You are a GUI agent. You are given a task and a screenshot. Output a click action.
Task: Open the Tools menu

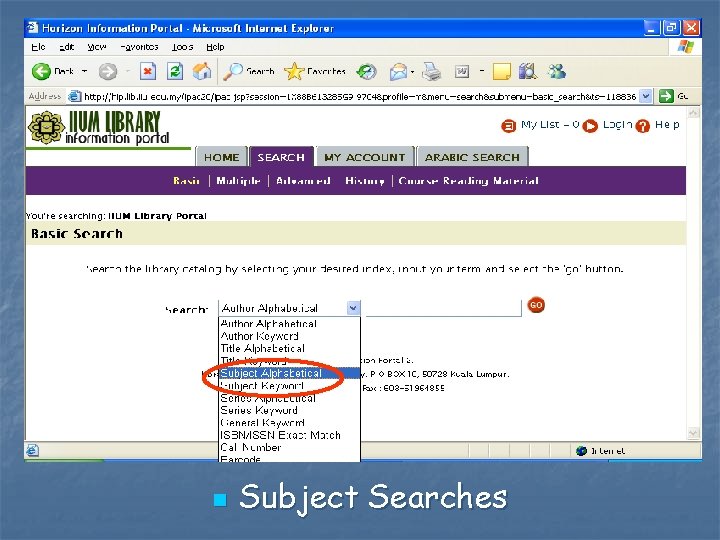[182, 47]
